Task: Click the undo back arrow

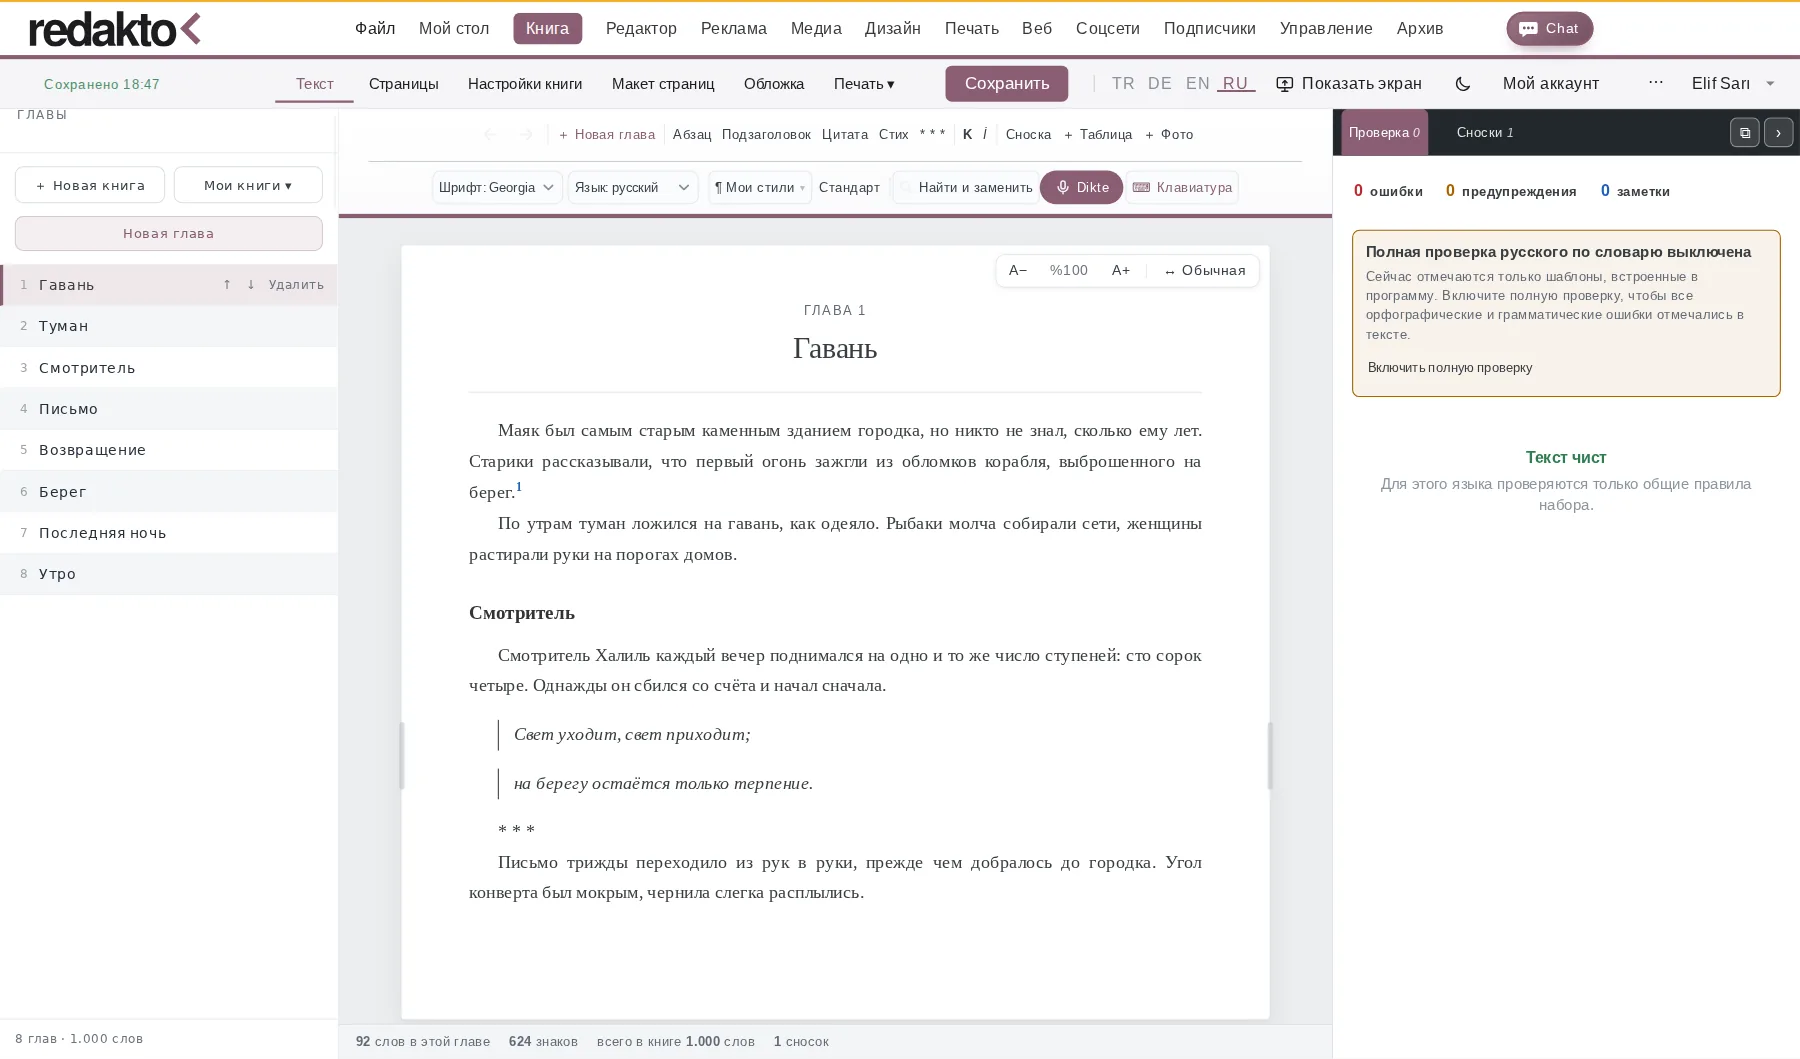Action: pyautogui.click(x=489, y=134)
